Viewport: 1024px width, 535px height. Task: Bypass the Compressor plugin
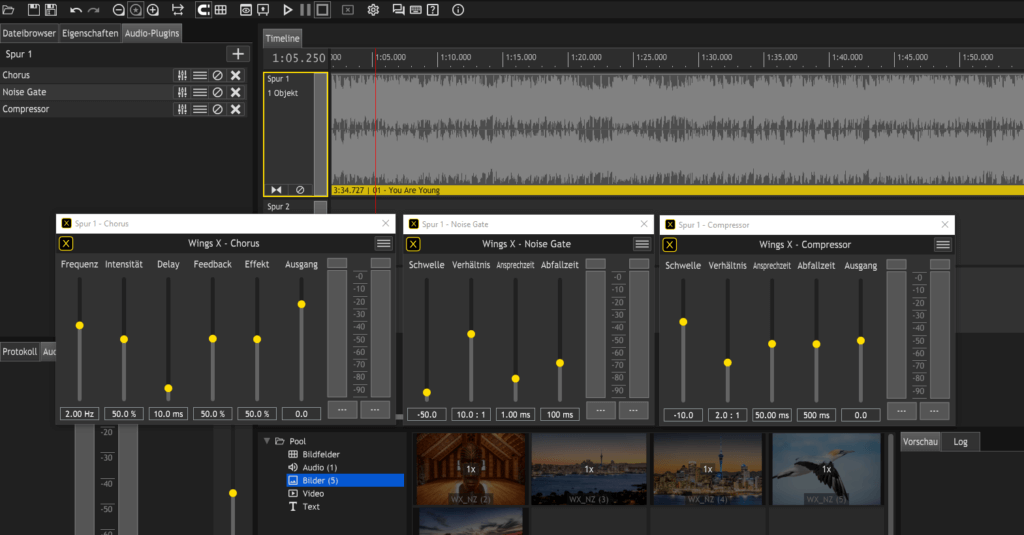point(217,109)
